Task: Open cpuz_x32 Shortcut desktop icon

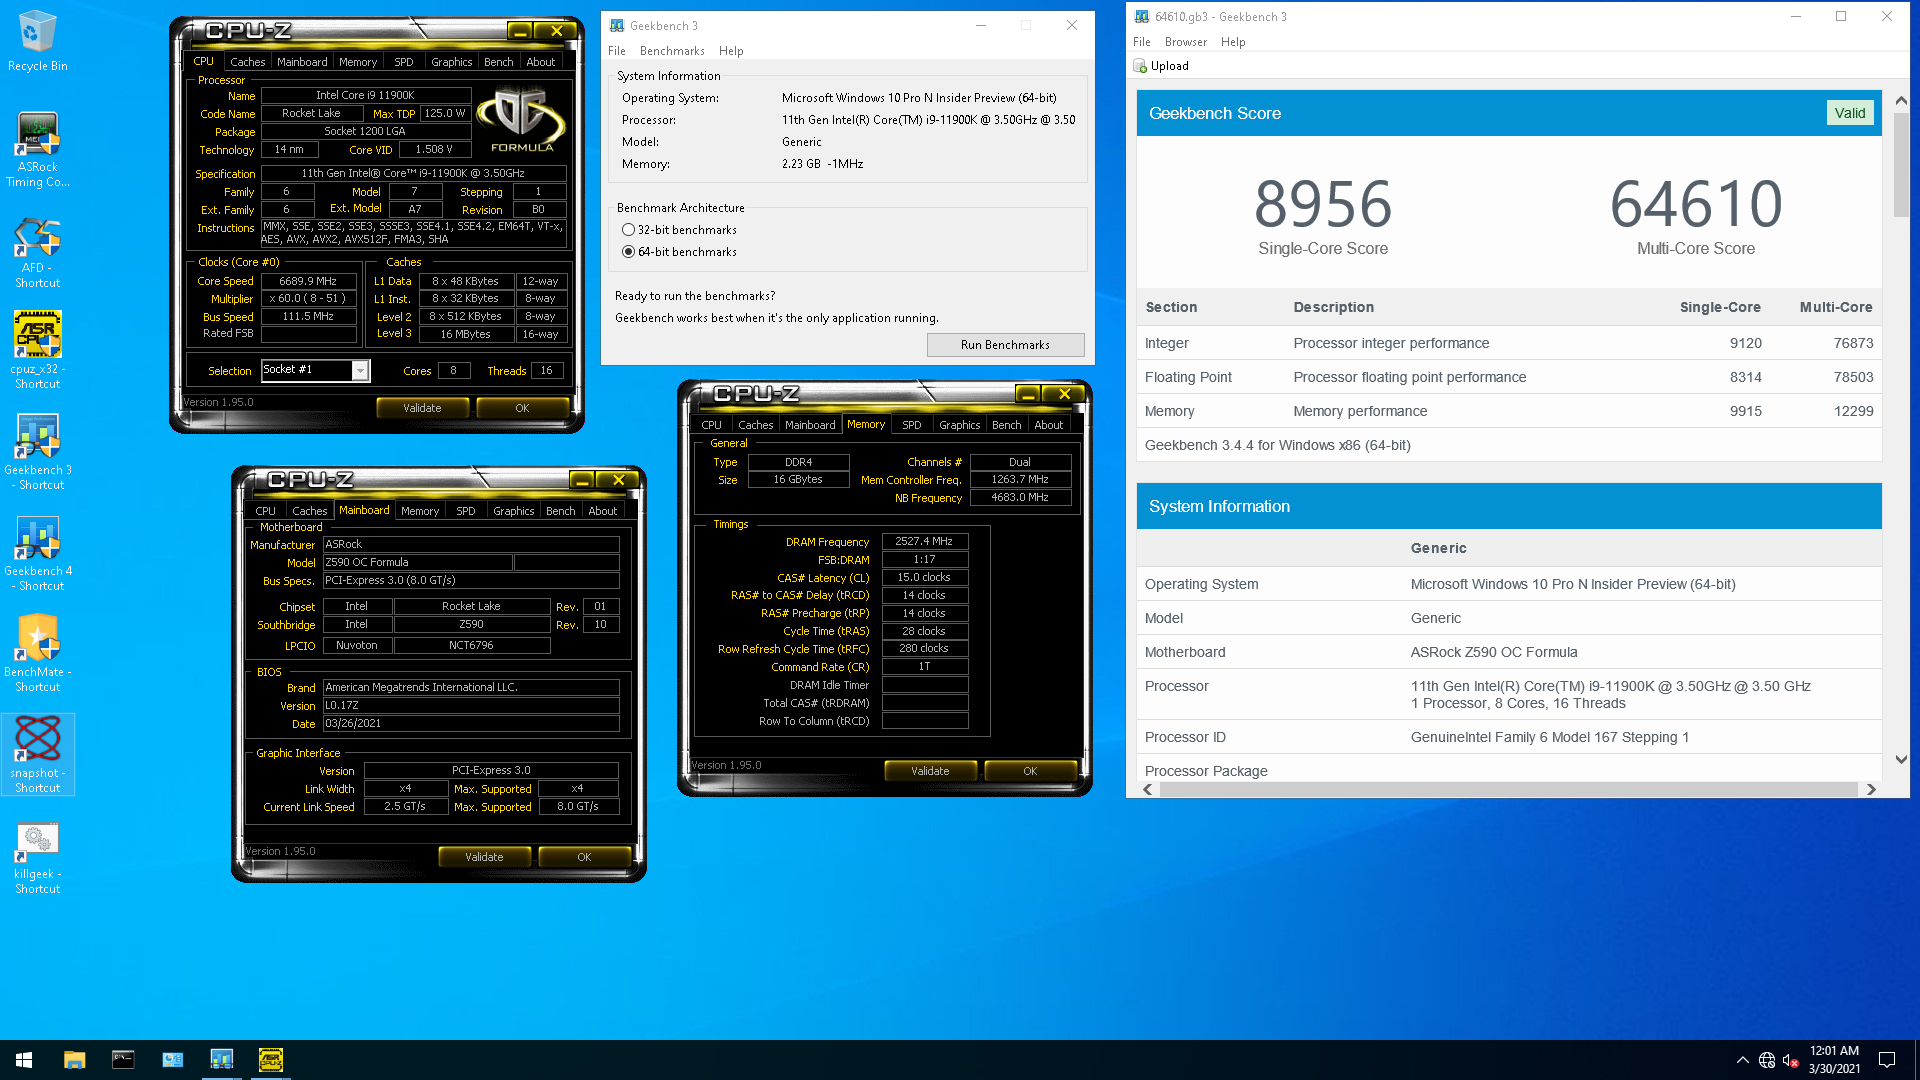Action: tap(38, 350)
